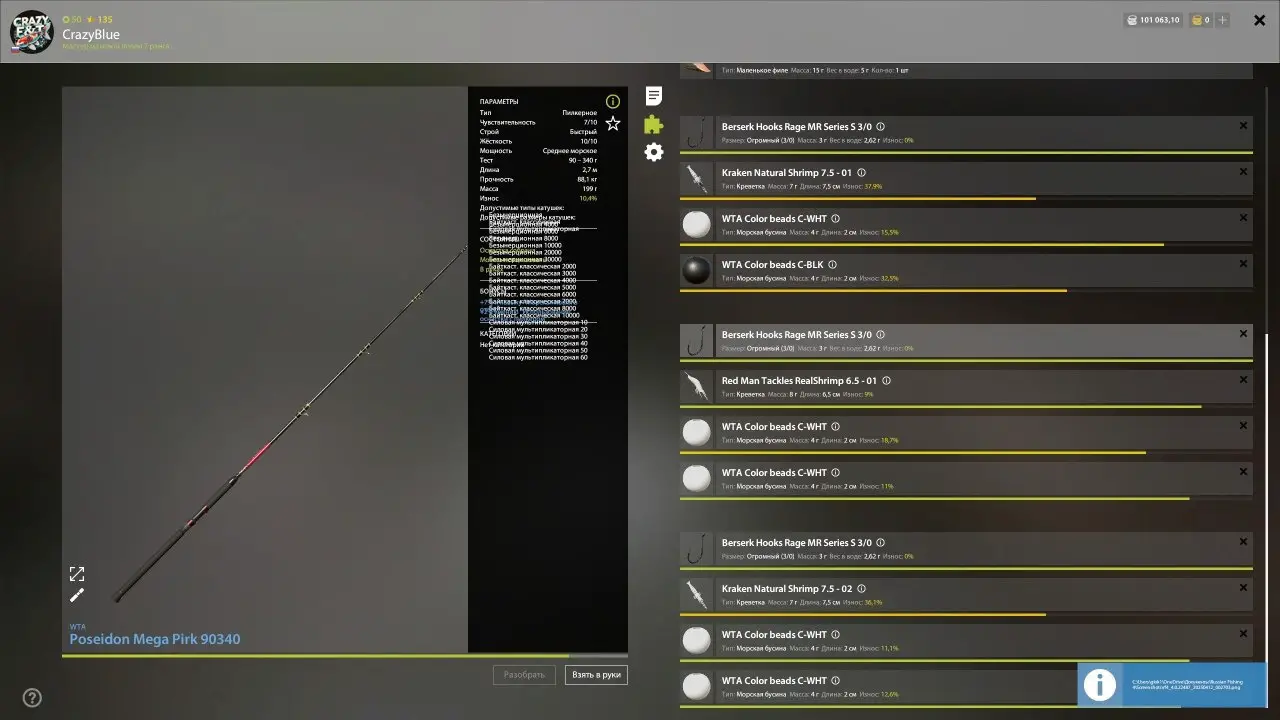Select the Kraken Natural Shrimp 7.5 - 01 thumbnail
Image resolution: width=1280 pixels, height=720 pixels.
click(696, 179)
